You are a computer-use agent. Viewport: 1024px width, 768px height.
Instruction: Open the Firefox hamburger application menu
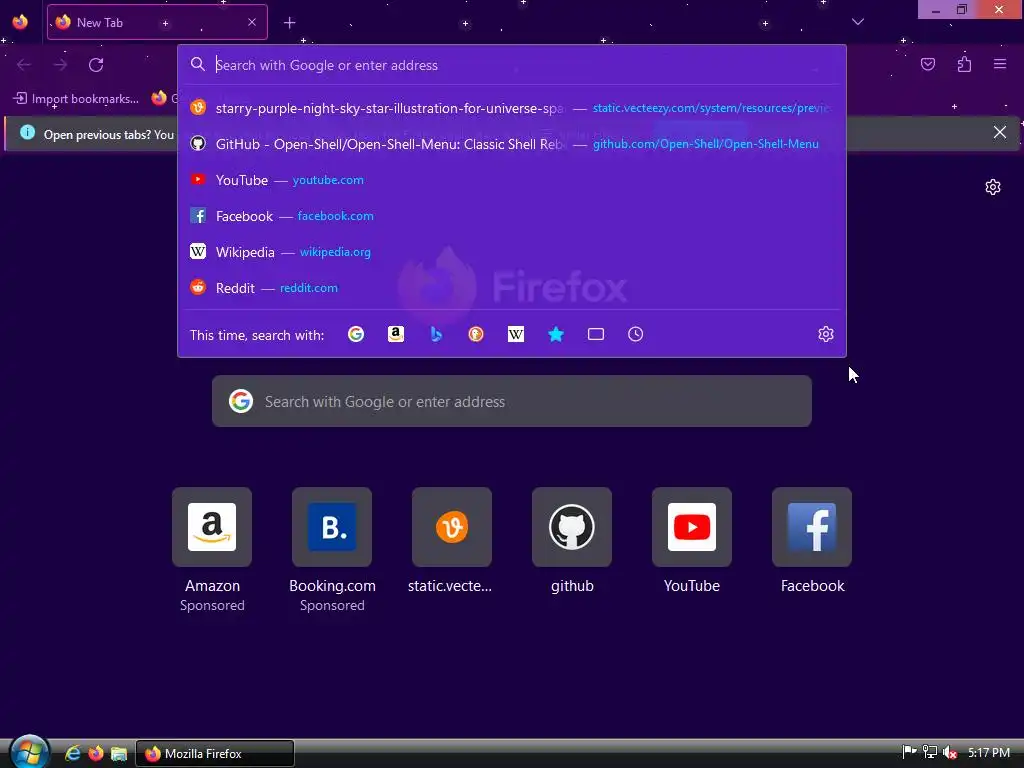pos(1000,64)
